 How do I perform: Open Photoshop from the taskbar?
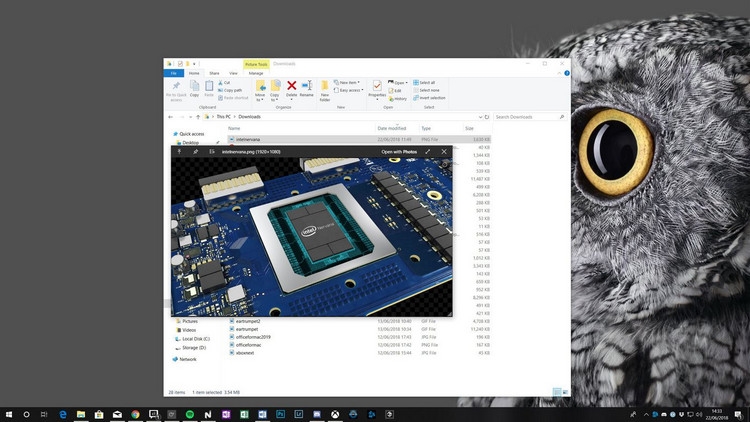pos(280,414)
